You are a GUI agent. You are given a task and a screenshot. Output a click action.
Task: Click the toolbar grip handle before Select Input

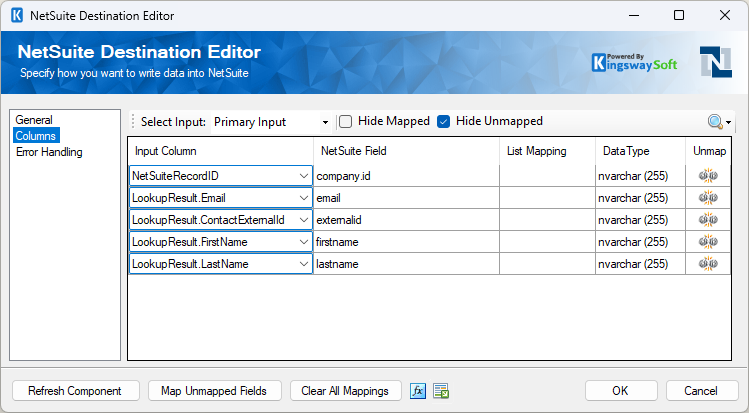133,122
